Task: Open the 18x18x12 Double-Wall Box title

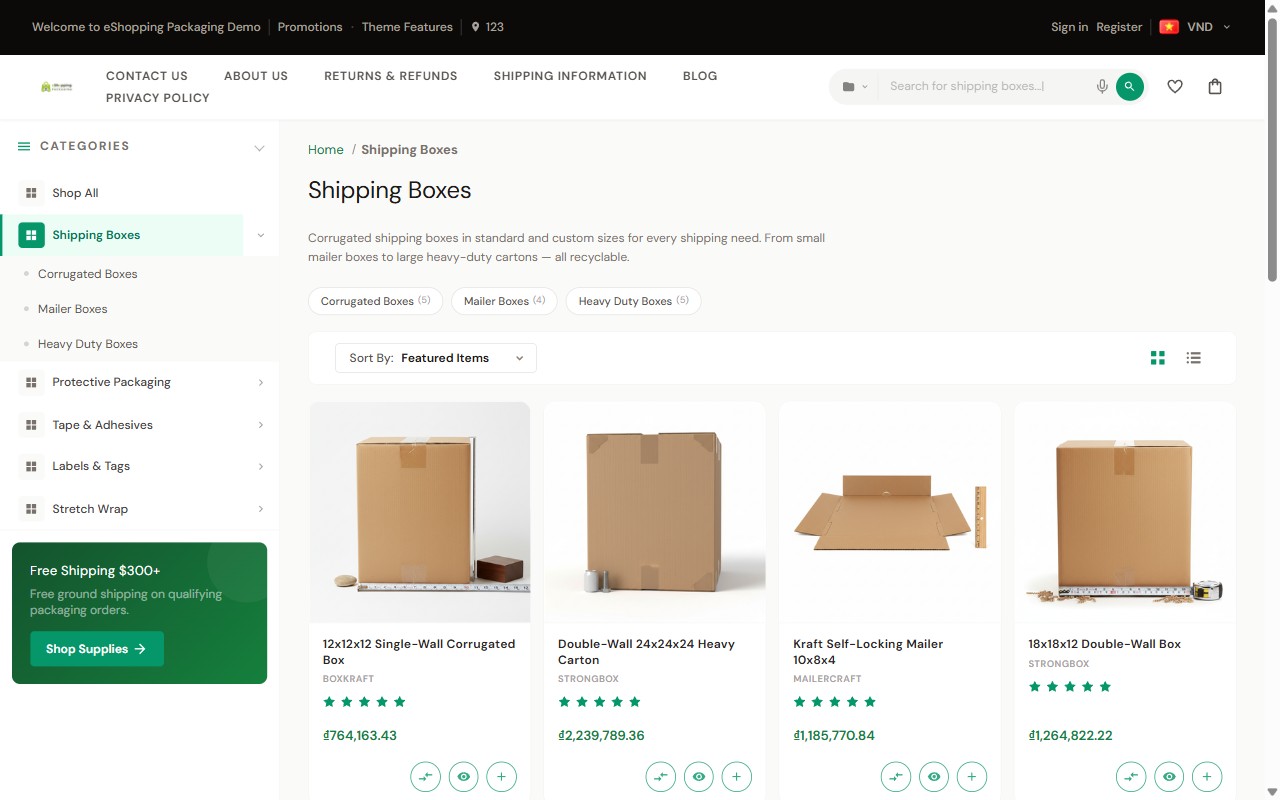Action: tap(1105, 644)
